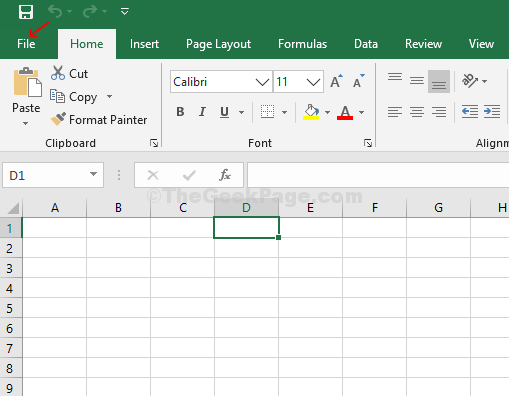Image resolution: width=509 pixels, height=396 pixels.
Task: Select column F header
Action: 375,208
